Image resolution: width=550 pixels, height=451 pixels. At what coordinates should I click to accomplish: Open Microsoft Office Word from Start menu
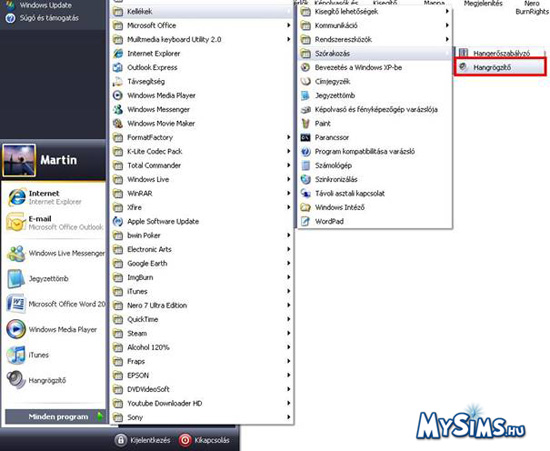coord(54,304)
